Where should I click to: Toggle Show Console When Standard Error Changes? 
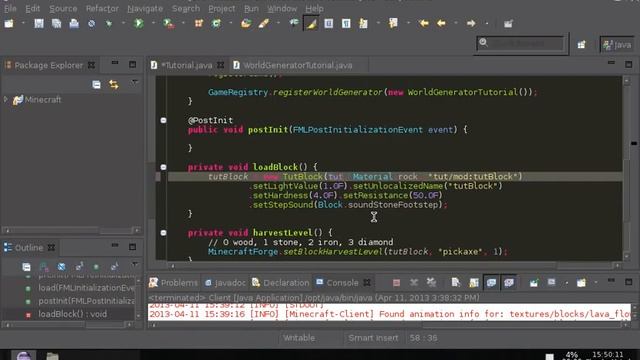click(x=509, y=282)
